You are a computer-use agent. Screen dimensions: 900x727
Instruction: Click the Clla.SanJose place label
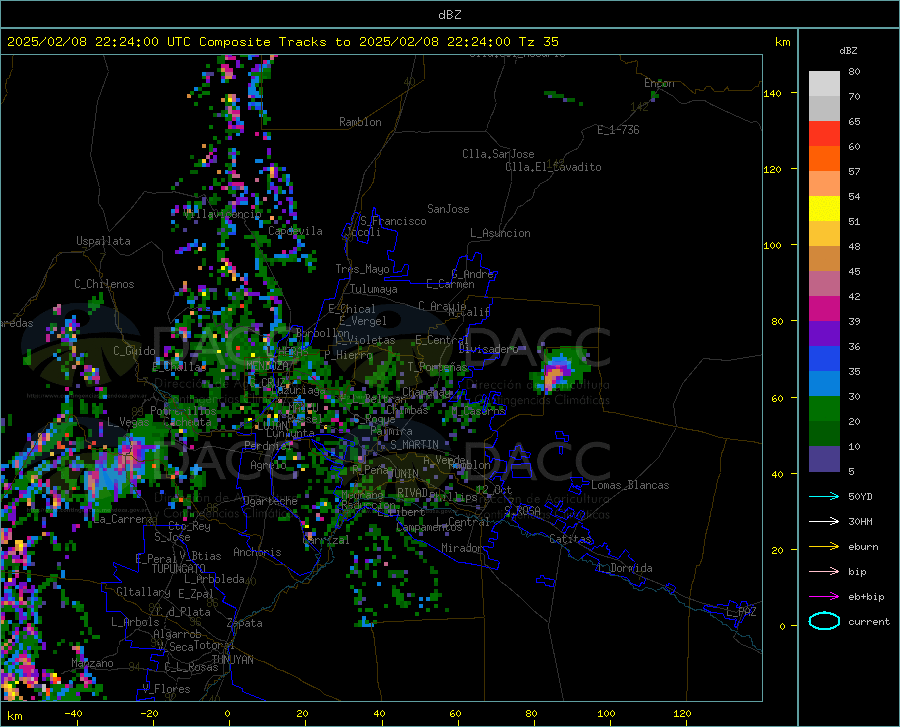coord(498,154)
